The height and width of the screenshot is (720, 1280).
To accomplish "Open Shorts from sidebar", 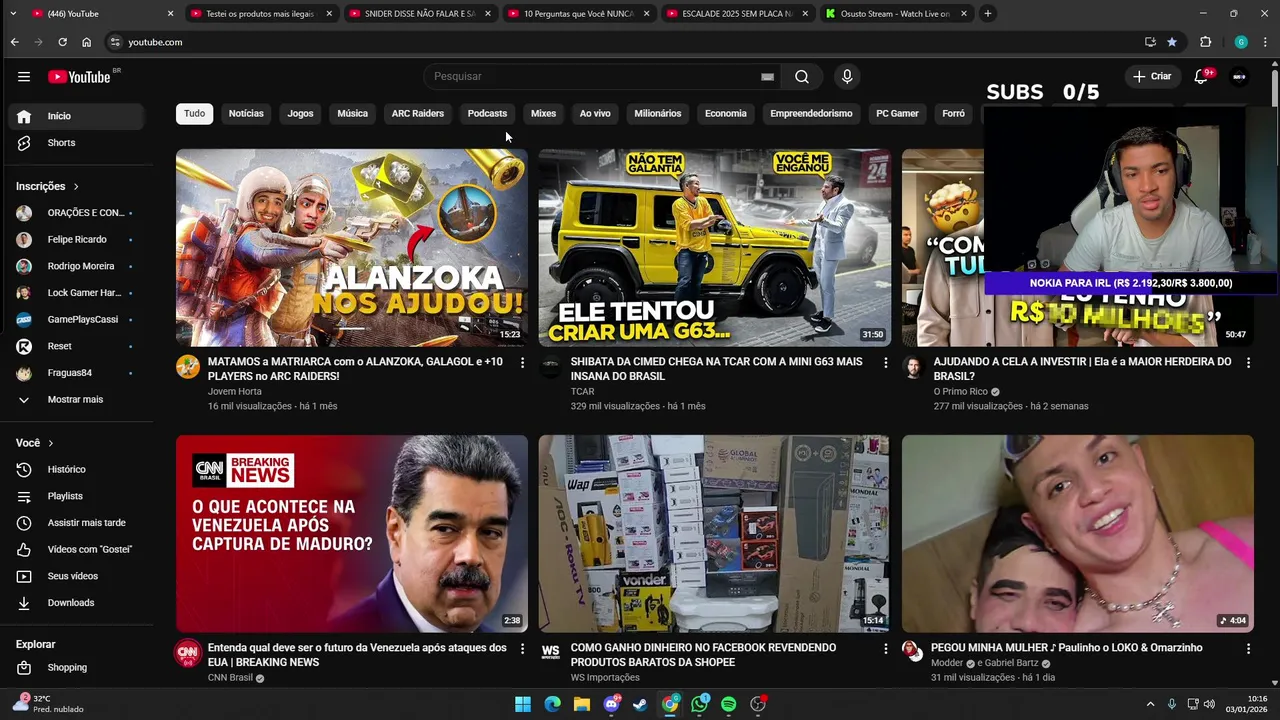I will click(x=78, y=143).
